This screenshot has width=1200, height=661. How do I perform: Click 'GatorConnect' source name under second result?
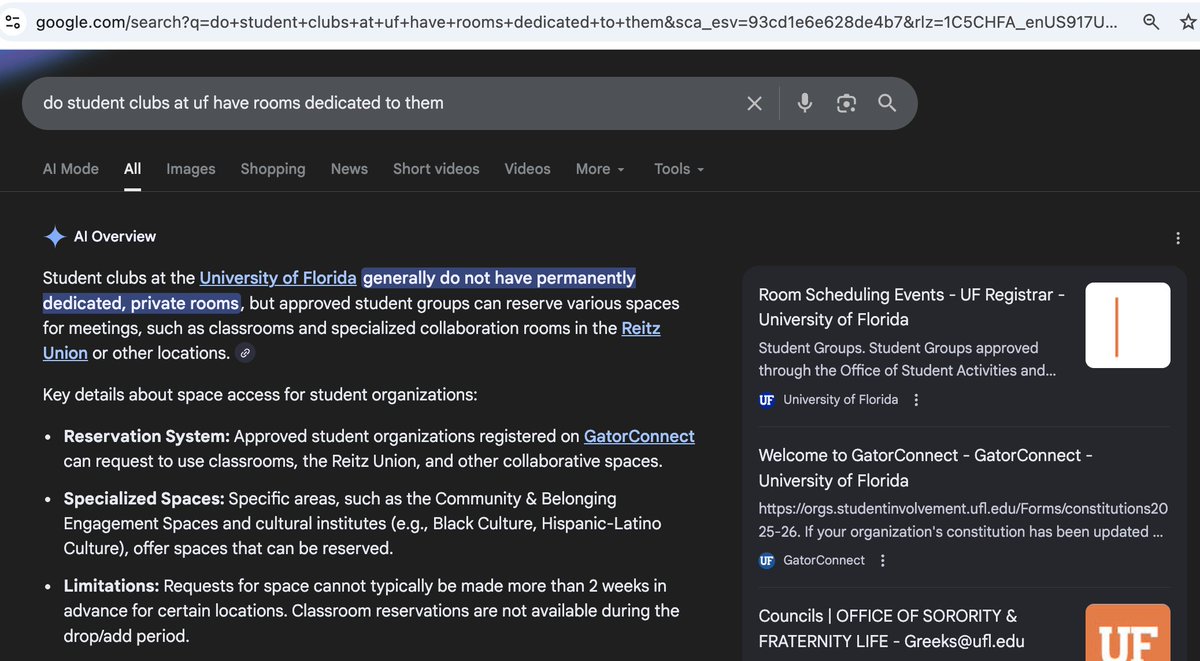point(824,561)
